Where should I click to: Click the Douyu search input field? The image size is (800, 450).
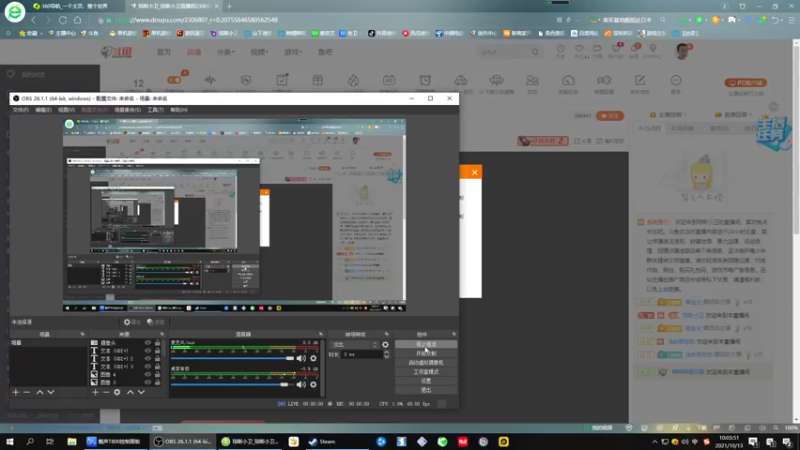click(505, 52)
